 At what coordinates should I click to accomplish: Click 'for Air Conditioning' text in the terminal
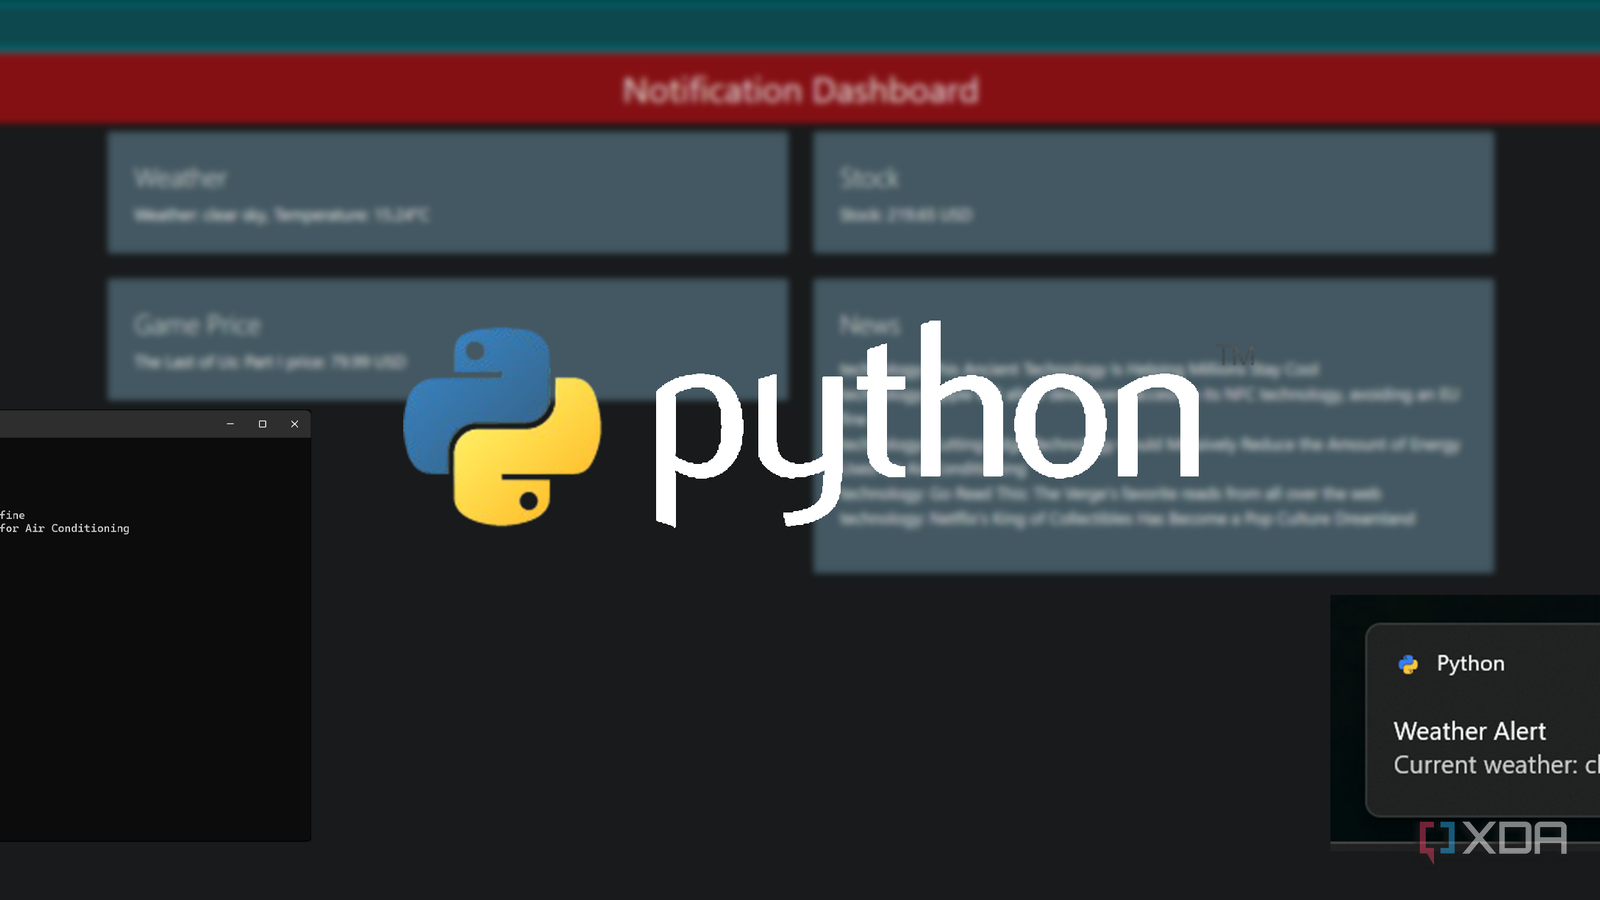click(65, 528)
